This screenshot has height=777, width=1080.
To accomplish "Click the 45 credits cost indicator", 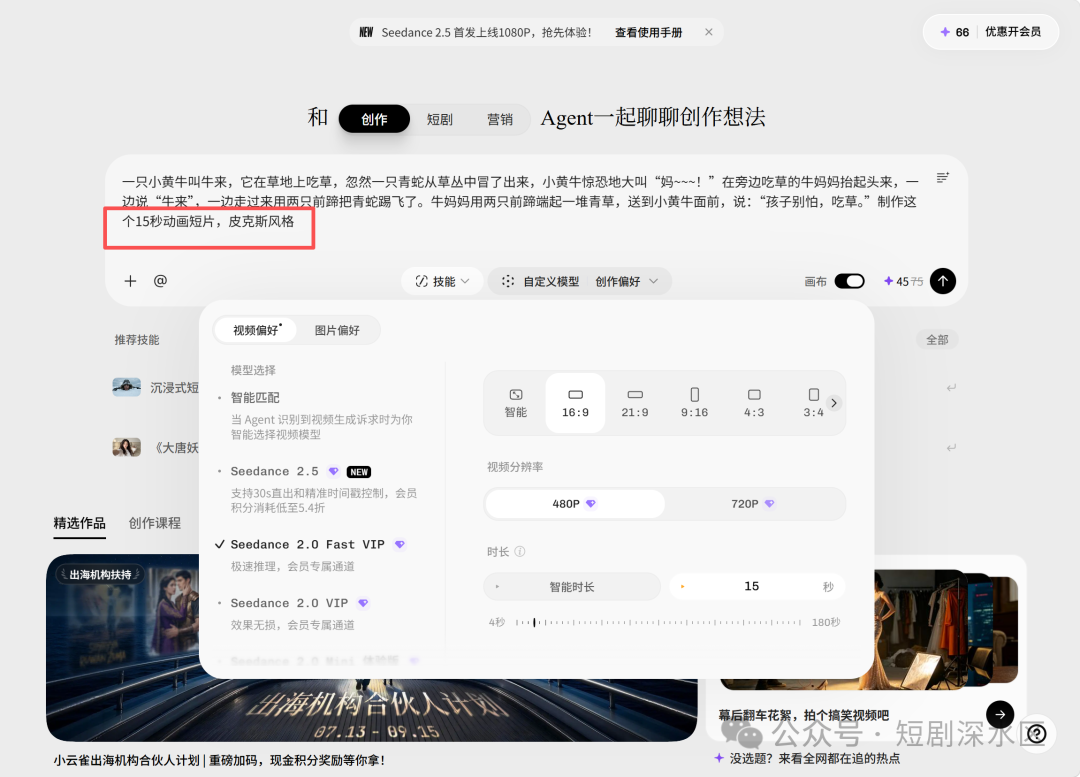I will click(x=903, y=281).
